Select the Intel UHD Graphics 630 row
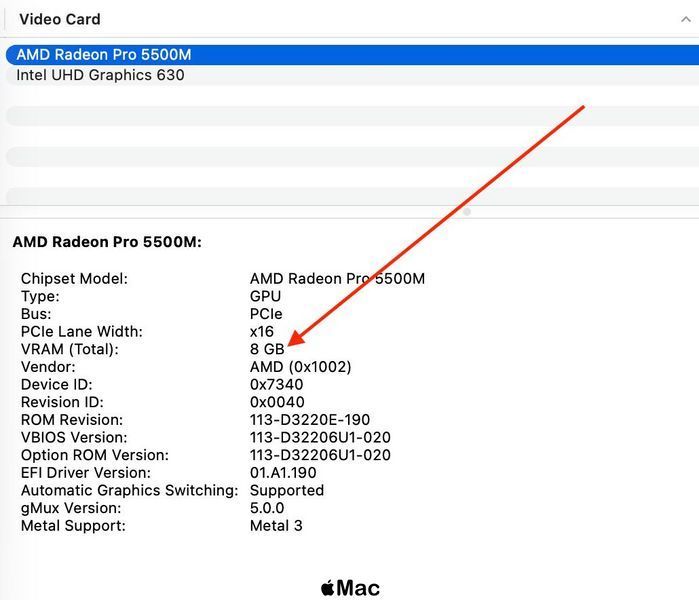 (352, 75)
